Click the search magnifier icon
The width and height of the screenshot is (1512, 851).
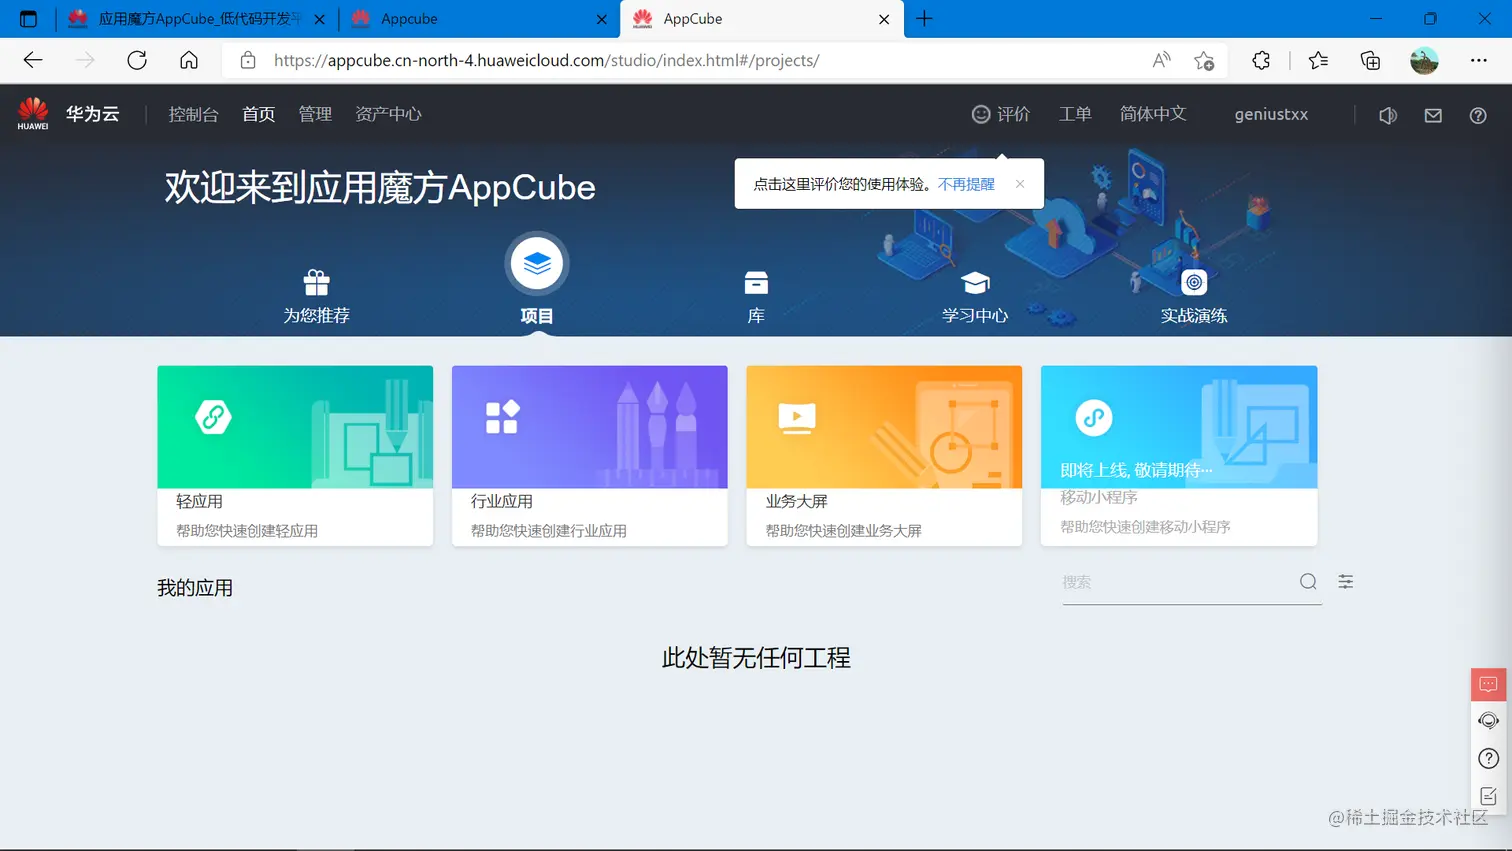1308,582
